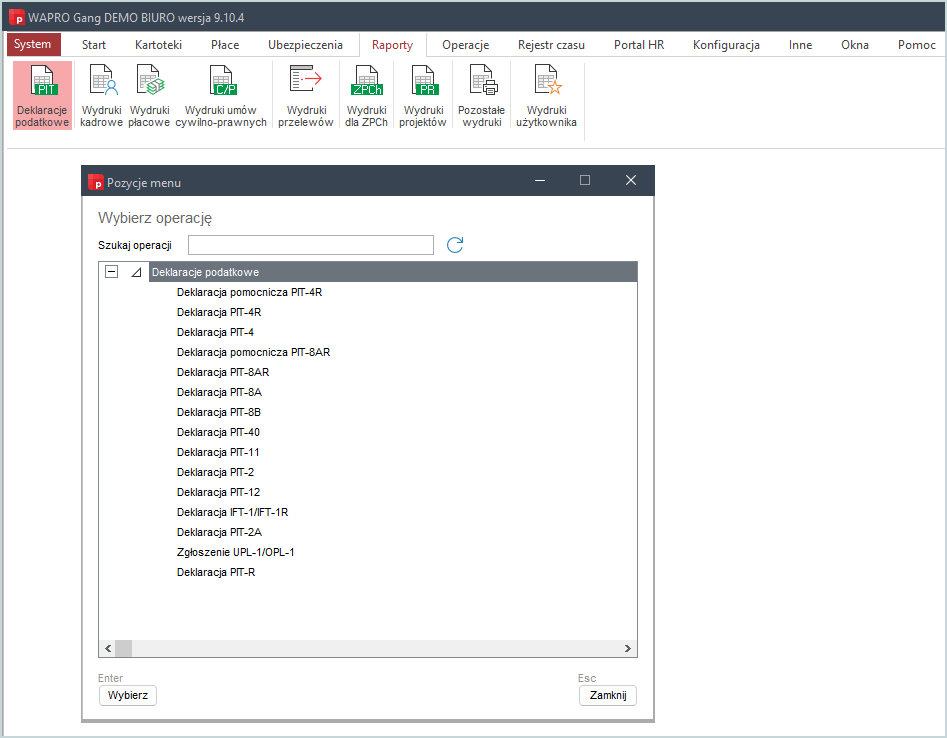Click the horizontal scrollbar right arrow

point(628,648)
